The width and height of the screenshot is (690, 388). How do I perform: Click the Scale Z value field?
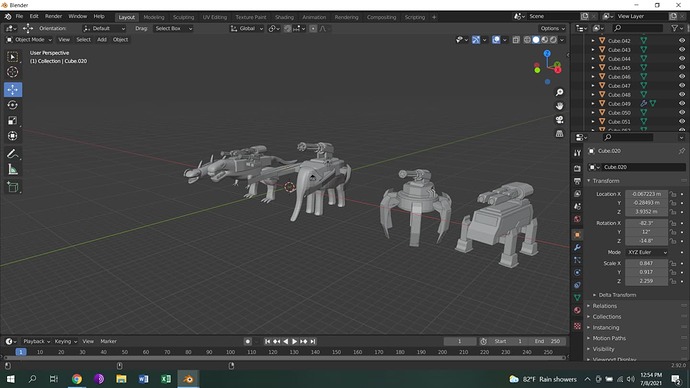646,281
